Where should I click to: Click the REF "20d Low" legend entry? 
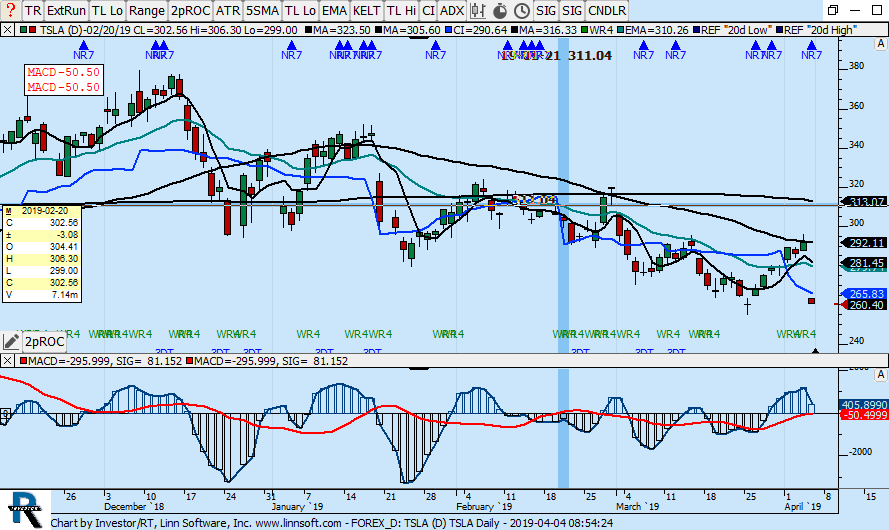(x=732, y=30)
